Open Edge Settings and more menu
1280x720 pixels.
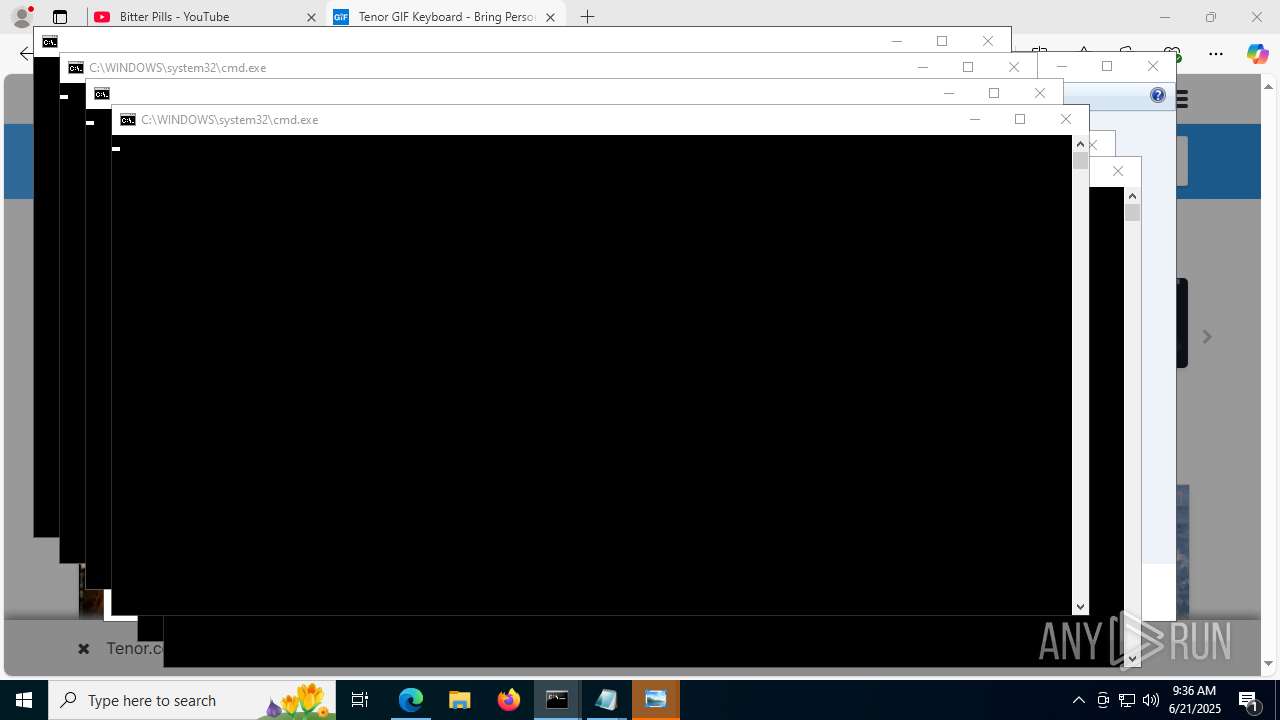pyautogui.click(x=1216, y=54)
